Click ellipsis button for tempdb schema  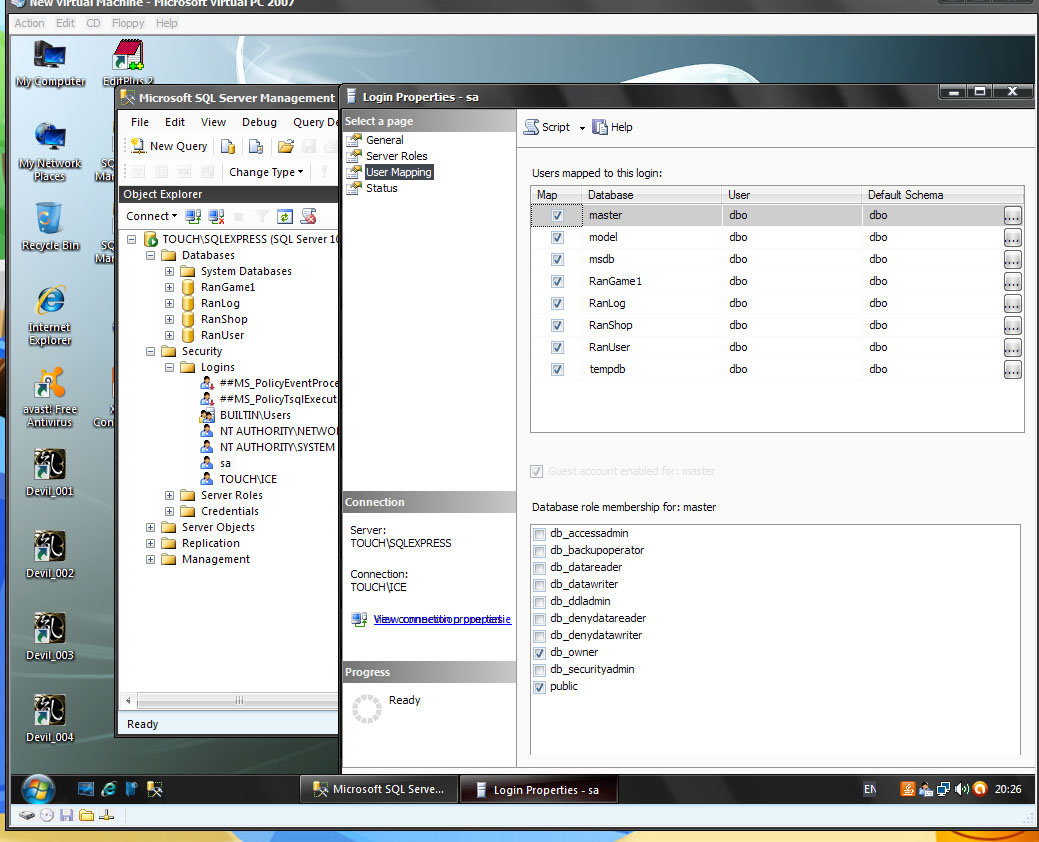(x=1012, y=370)
